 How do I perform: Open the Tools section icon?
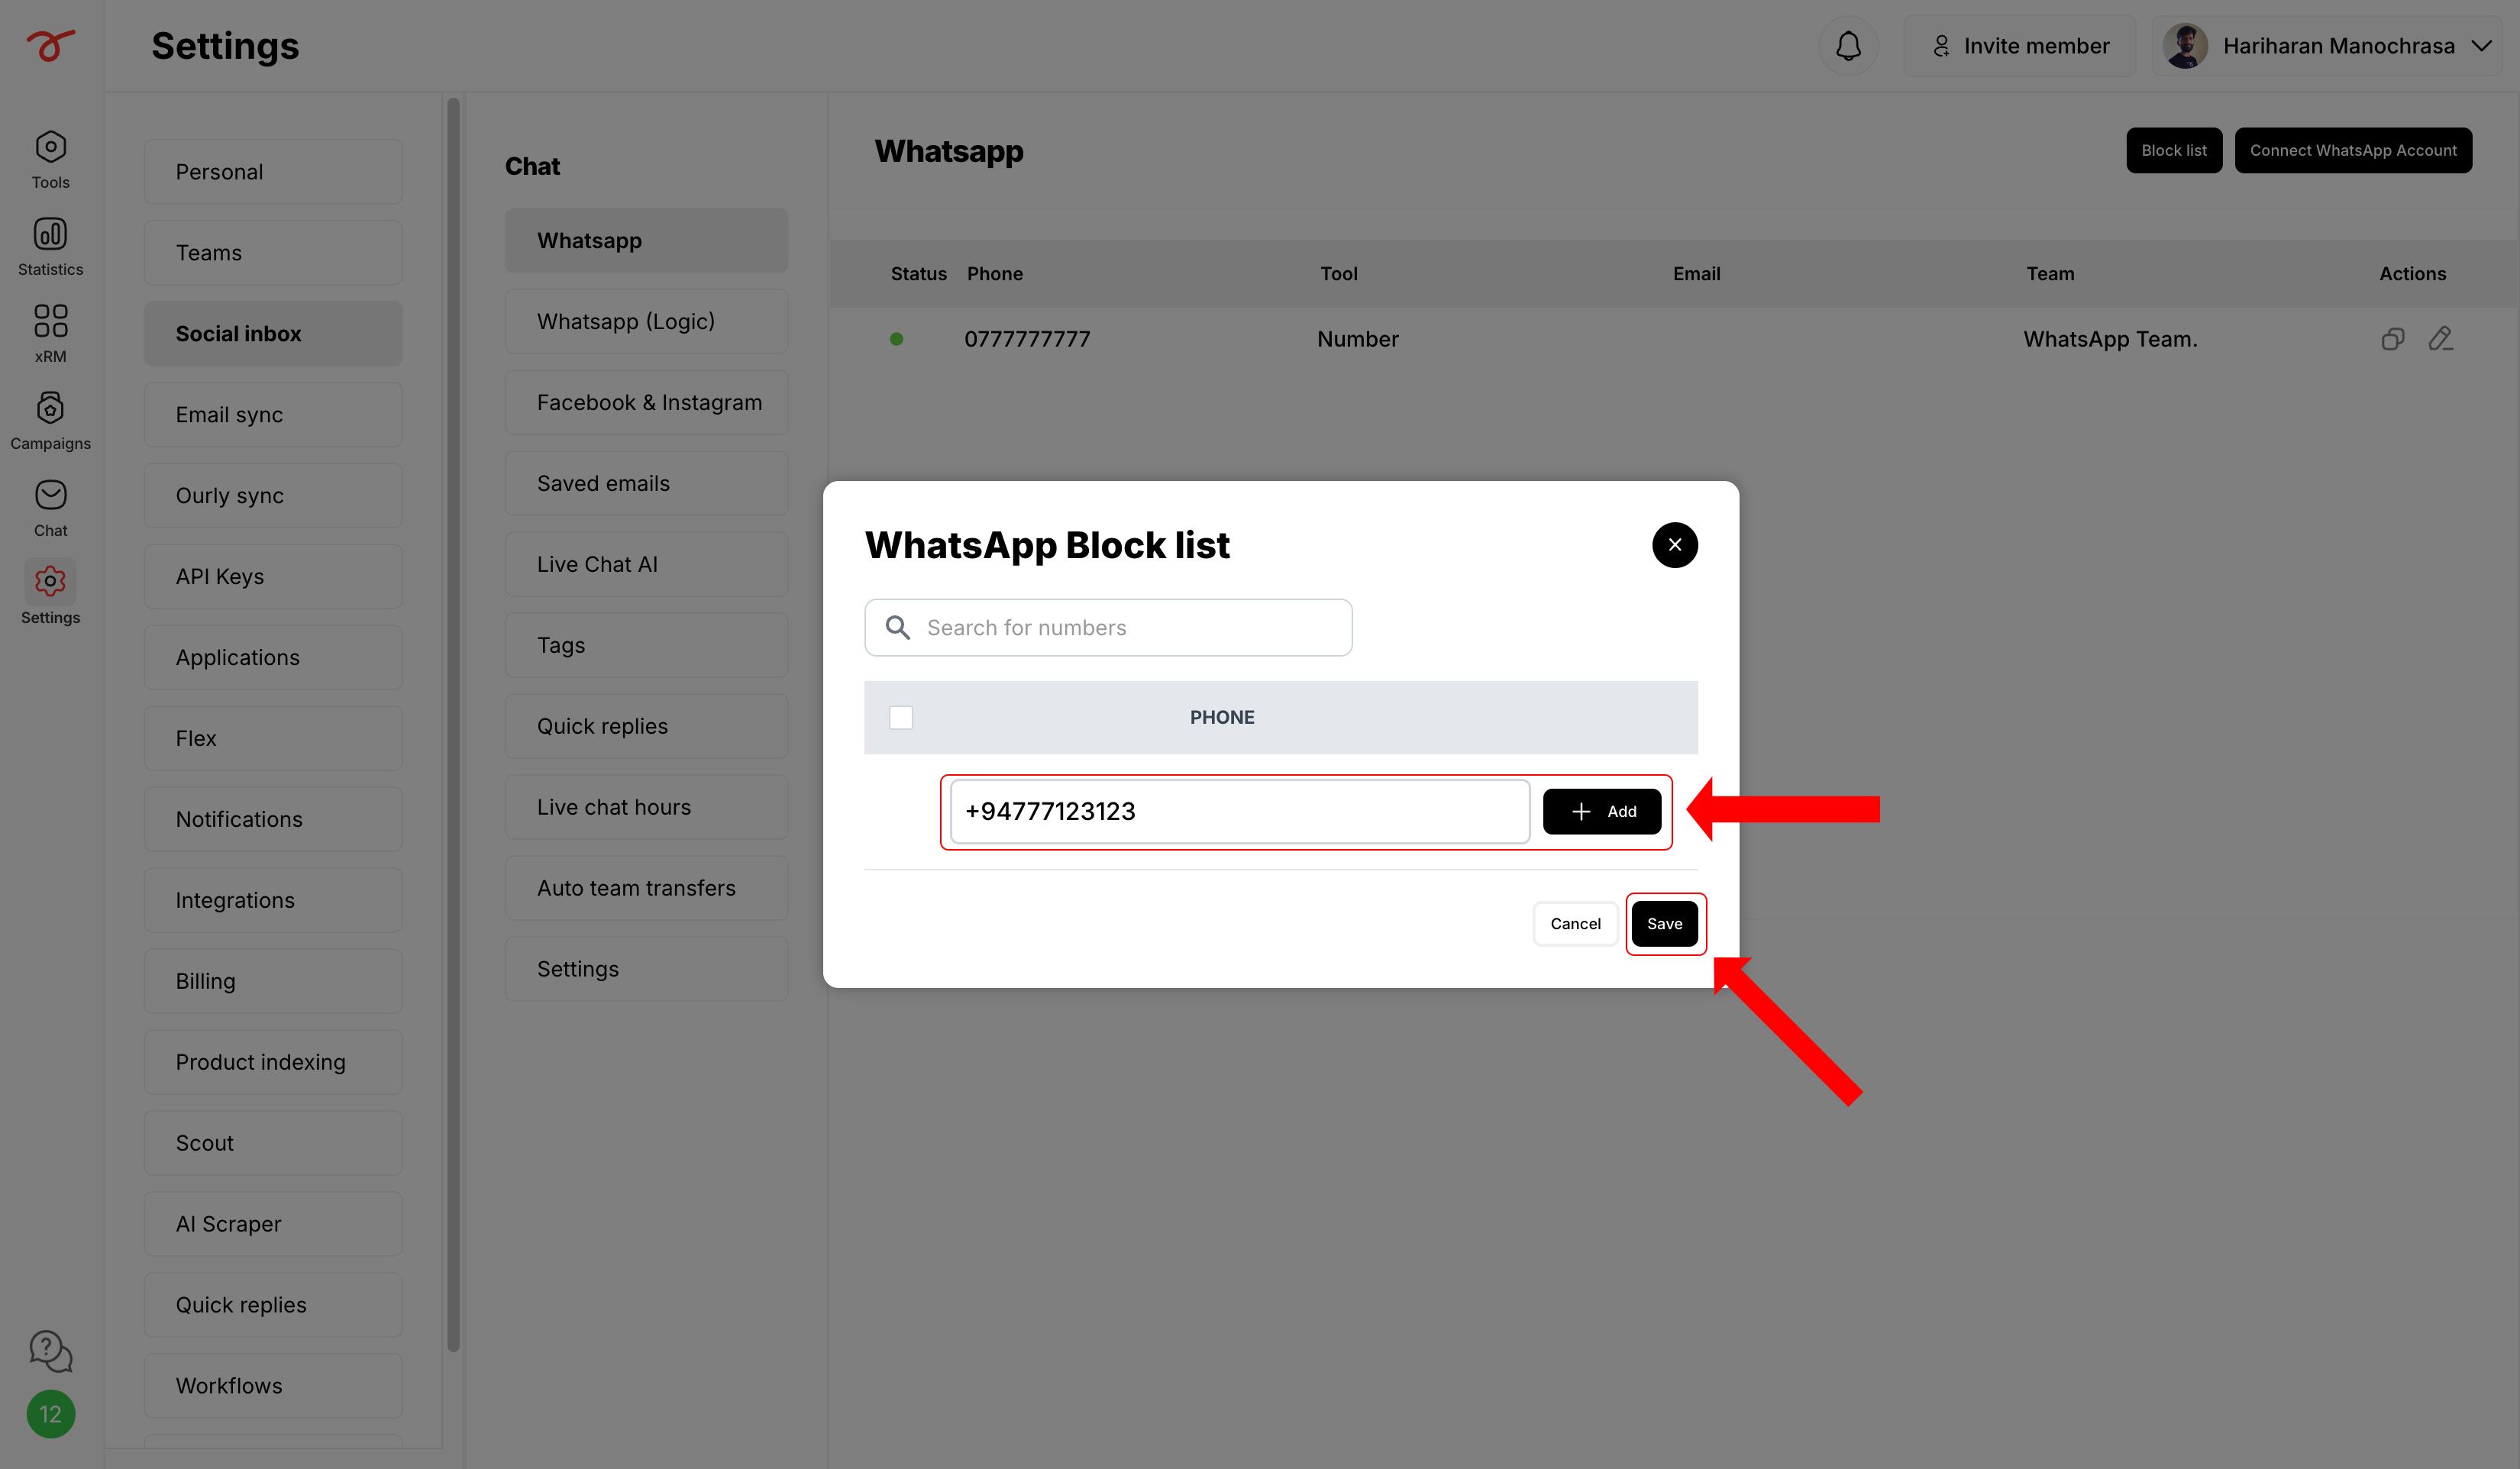(50, 147)
